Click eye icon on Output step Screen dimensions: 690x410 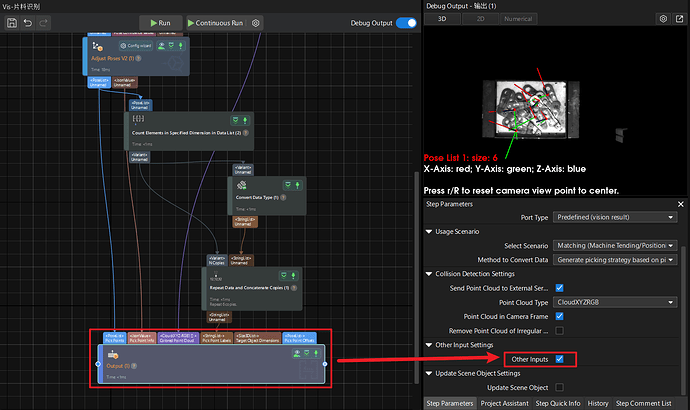pos(297,354)
